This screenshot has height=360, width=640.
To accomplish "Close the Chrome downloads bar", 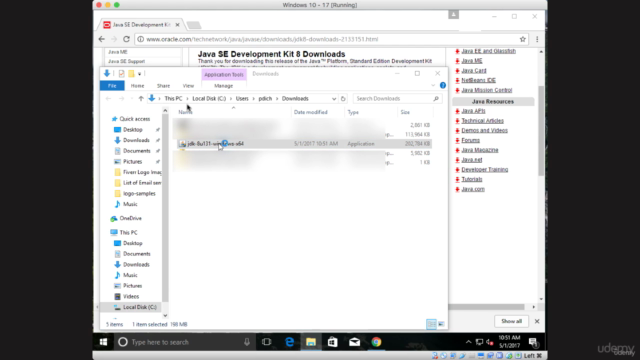I will pyautogui.click(x=537, y=321).
